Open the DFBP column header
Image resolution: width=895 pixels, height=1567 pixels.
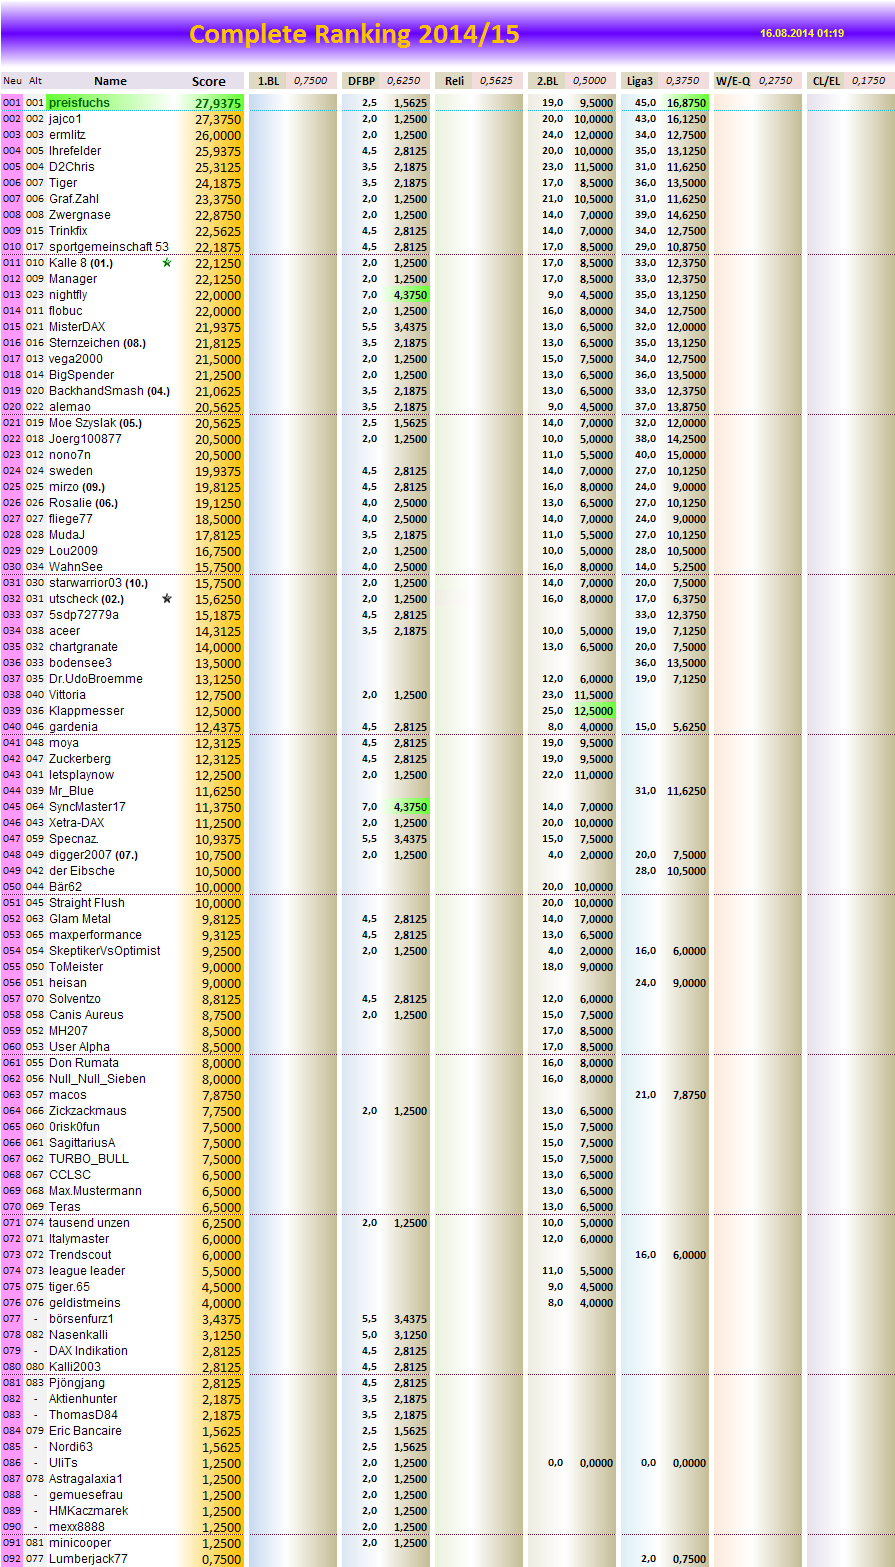click(x=361, y=81)
